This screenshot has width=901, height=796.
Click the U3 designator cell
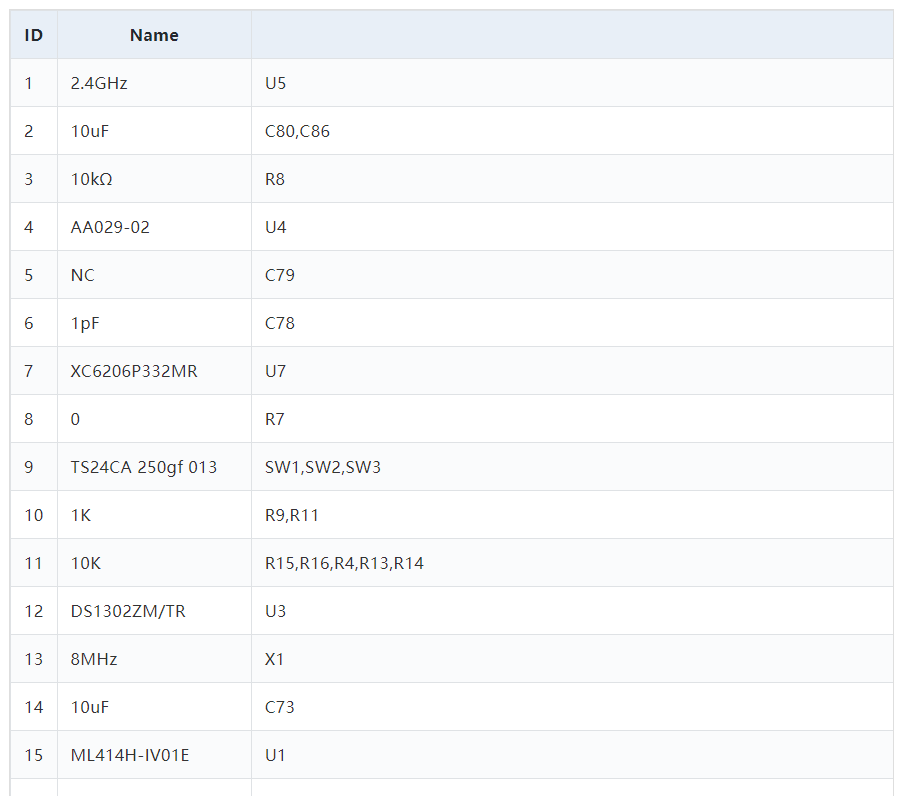click(x=572, y=611)
